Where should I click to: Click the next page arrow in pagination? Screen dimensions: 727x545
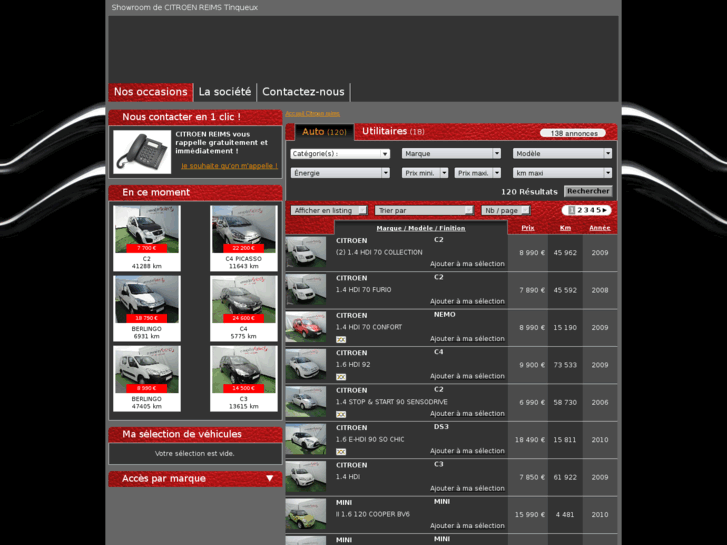tap(605, 210)
